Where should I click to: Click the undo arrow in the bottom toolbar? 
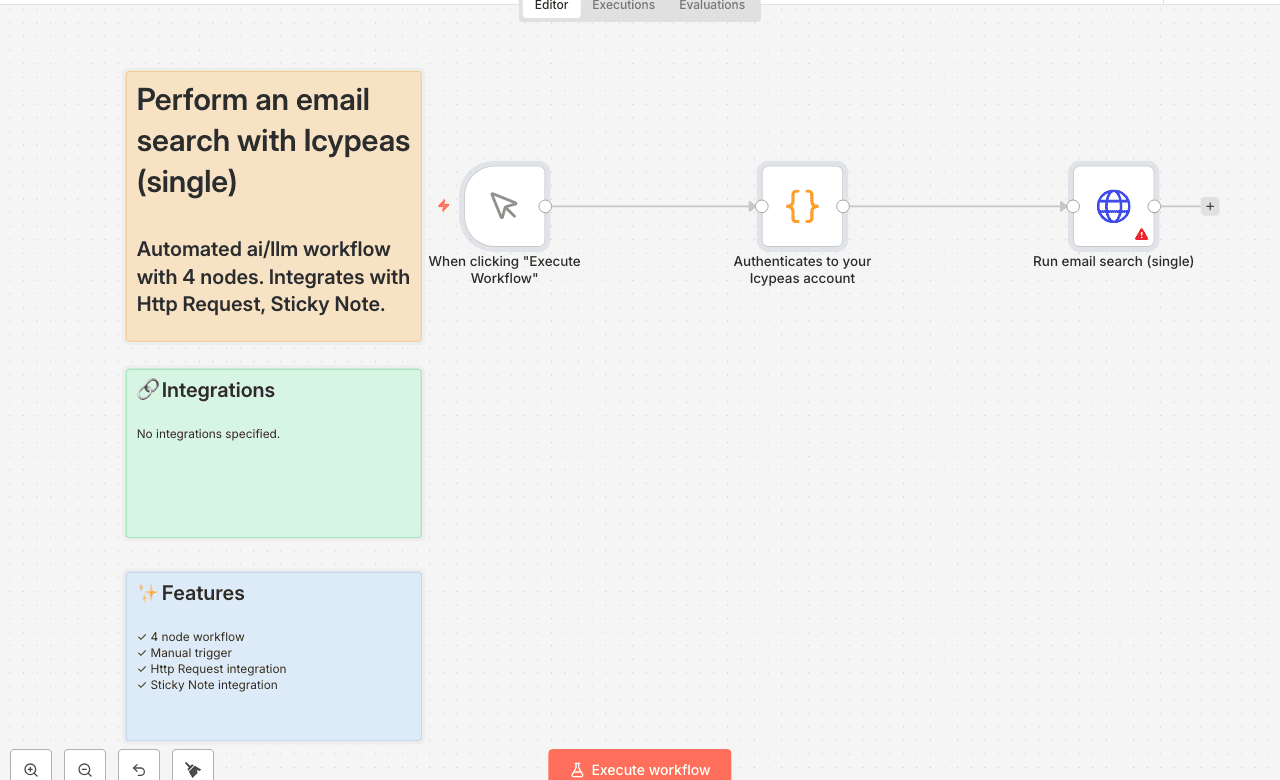138,768
